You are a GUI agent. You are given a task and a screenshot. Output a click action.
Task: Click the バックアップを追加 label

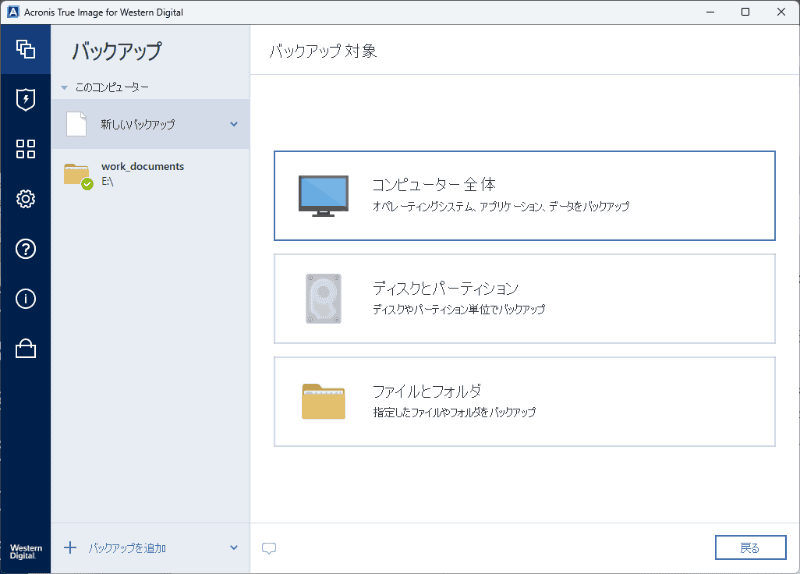(127, 548)
